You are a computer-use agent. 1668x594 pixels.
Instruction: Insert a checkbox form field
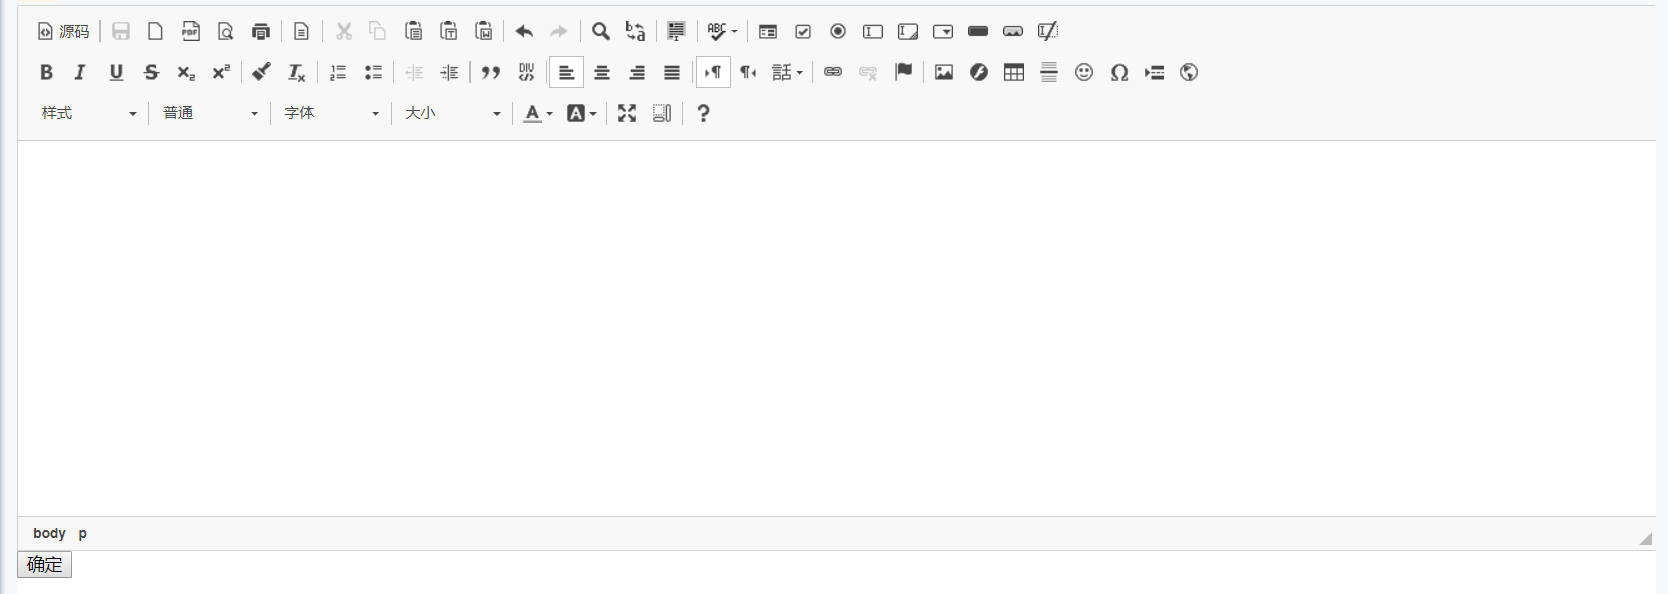(803, 32)
